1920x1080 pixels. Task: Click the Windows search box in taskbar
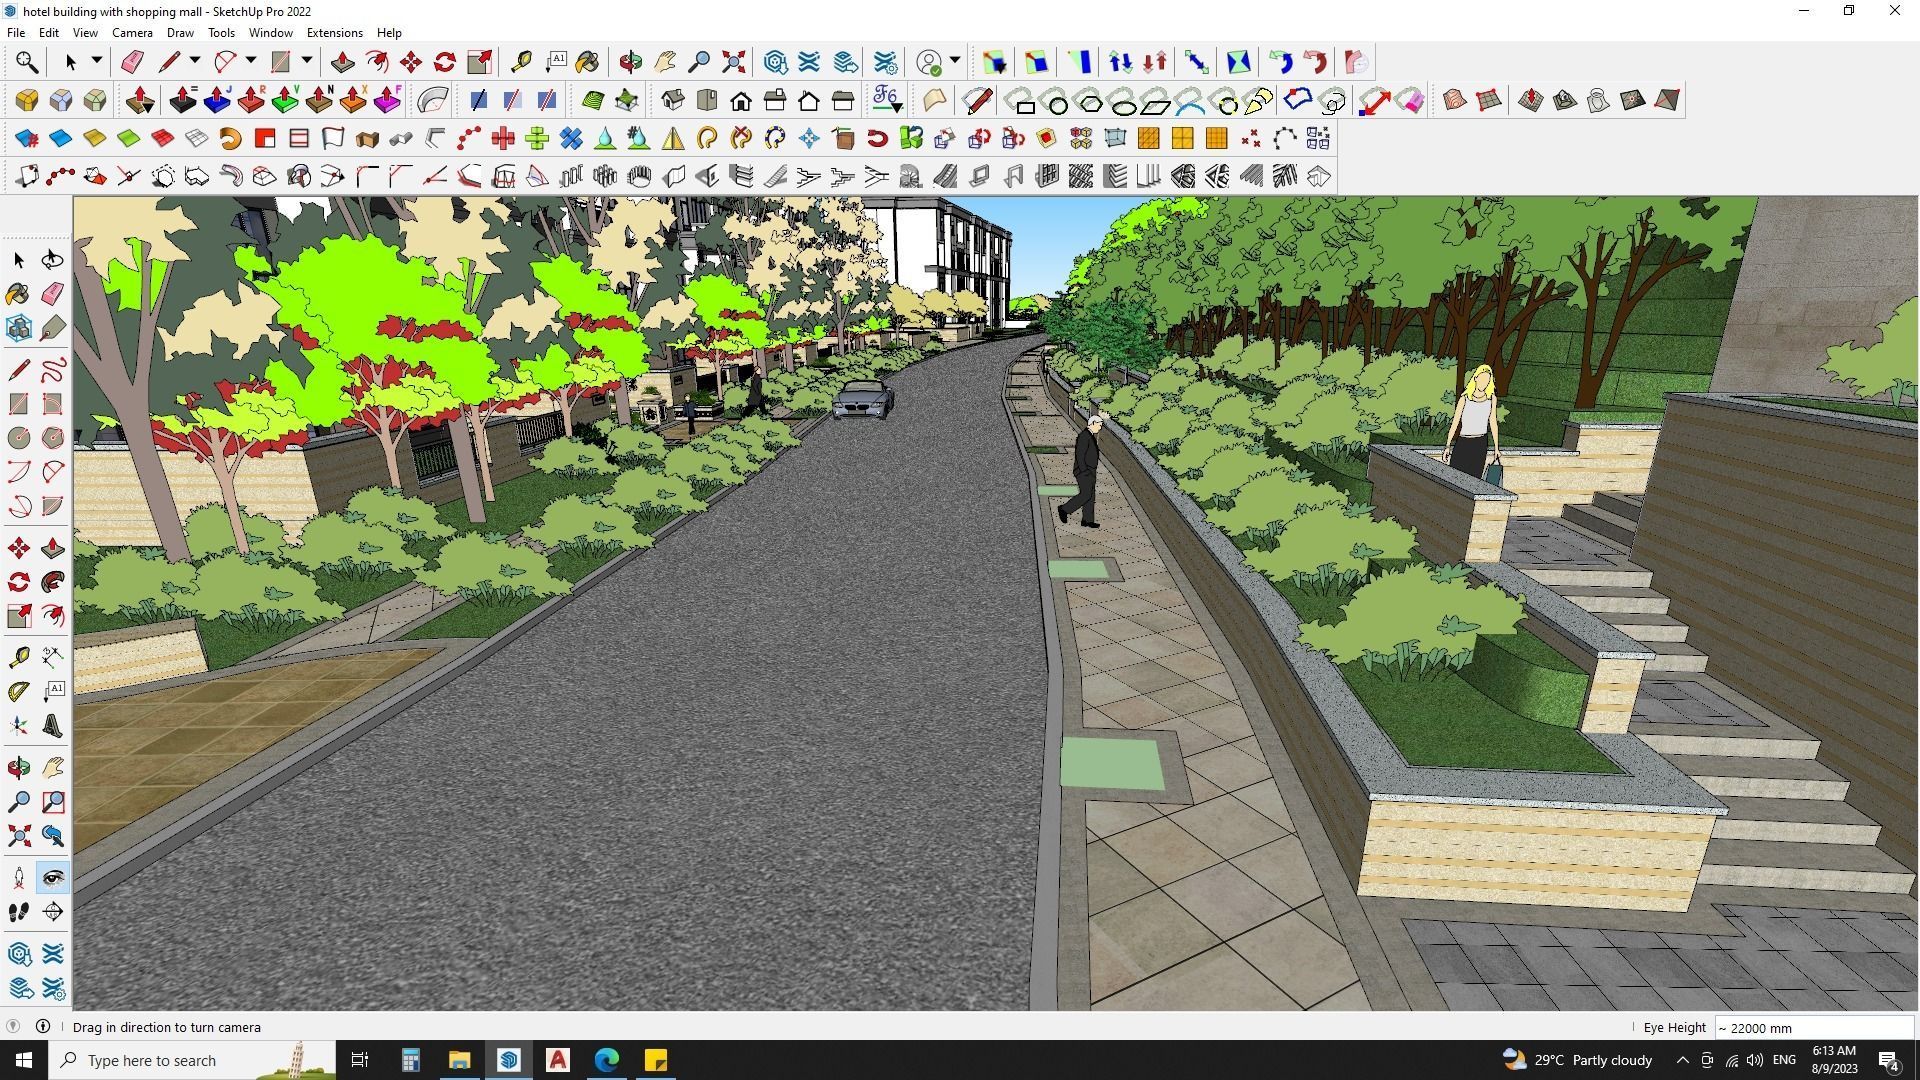click(x=194, y=1060)
